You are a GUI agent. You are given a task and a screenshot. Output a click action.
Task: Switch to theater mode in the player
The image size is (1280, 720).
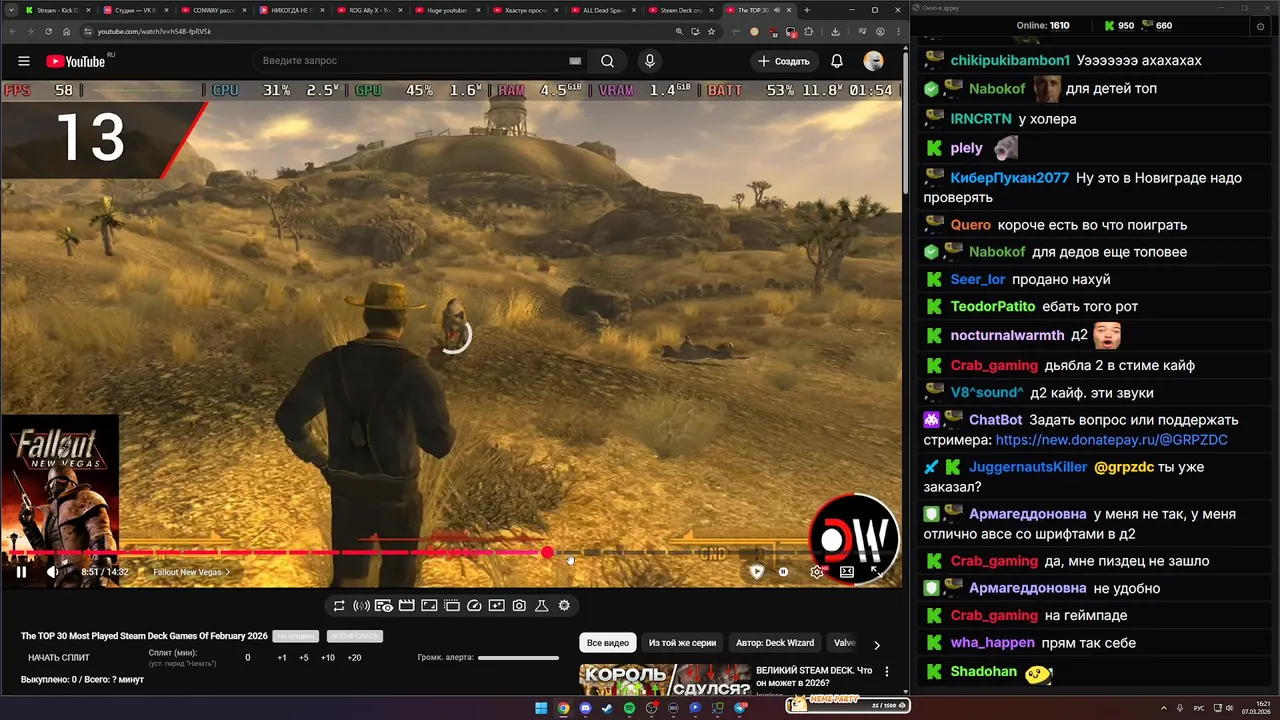pyautogui.click(x=847, y=572)
